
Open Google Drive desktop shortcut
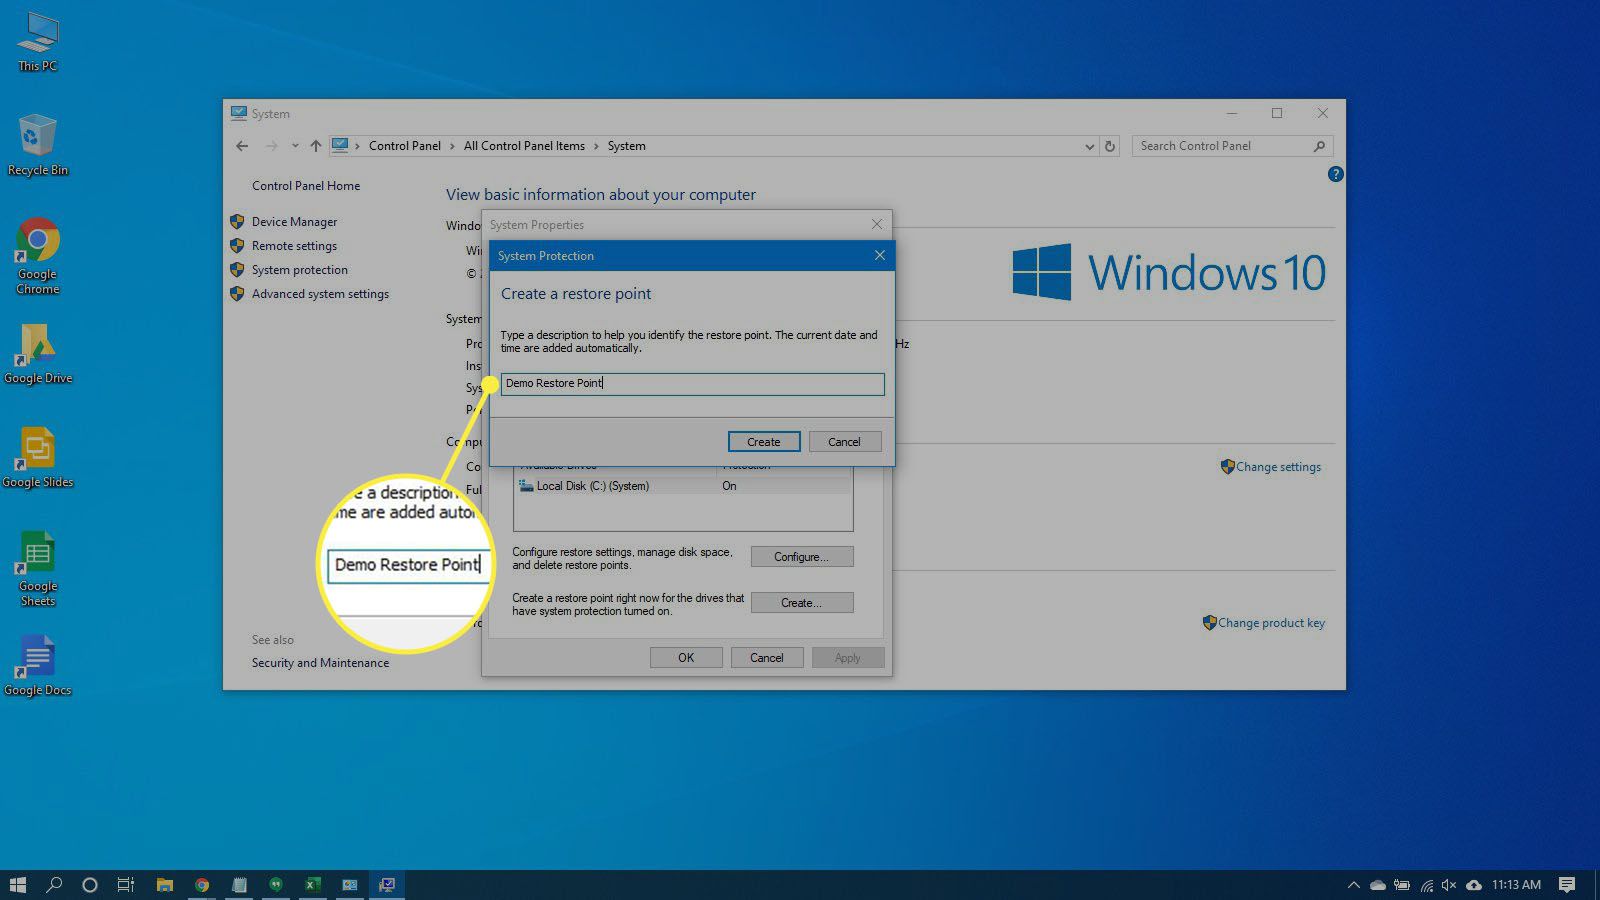pos(38,354)
